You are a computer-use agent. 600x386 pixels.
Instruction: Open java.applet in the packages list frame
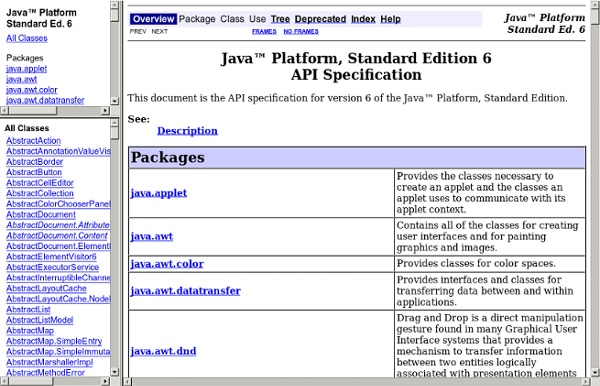26,69
